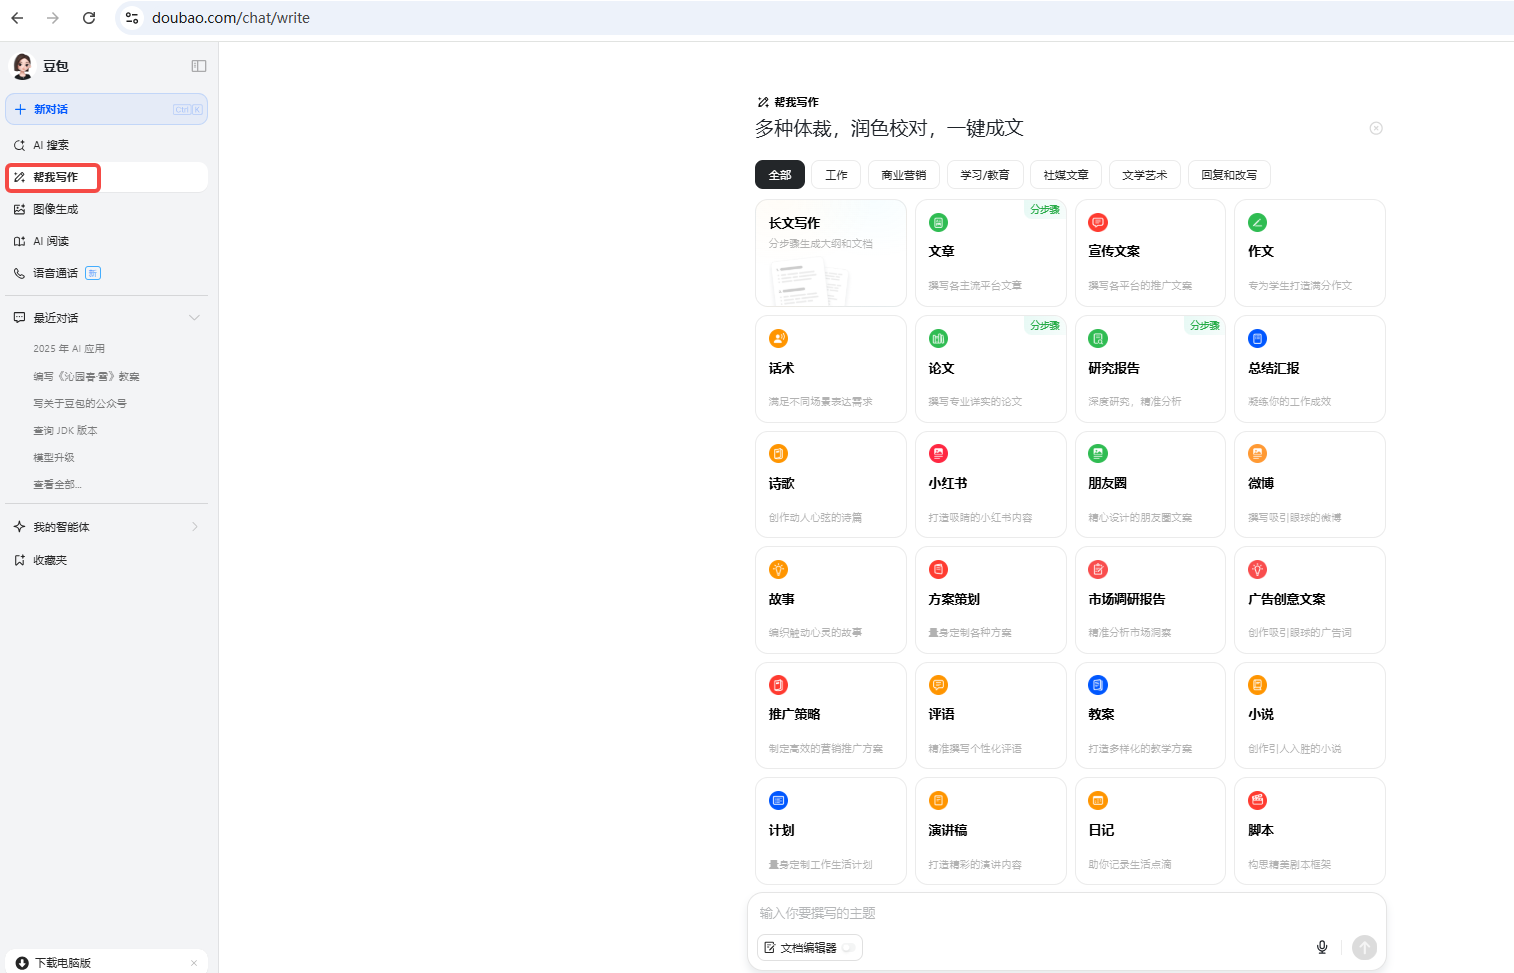Screen dimensions: 1514x973
Task: Click the green 文章 card icon
Action: coord(938,223)
